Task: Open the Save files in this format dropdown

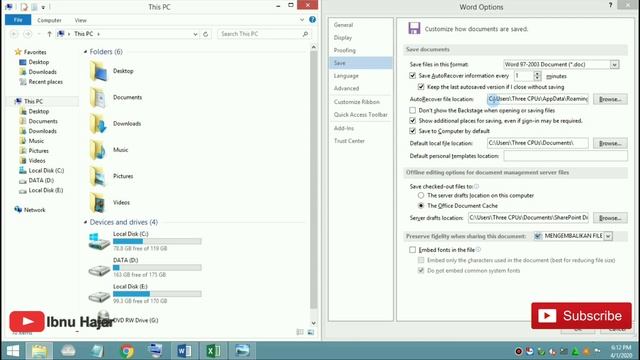Action: coord(614,64)
